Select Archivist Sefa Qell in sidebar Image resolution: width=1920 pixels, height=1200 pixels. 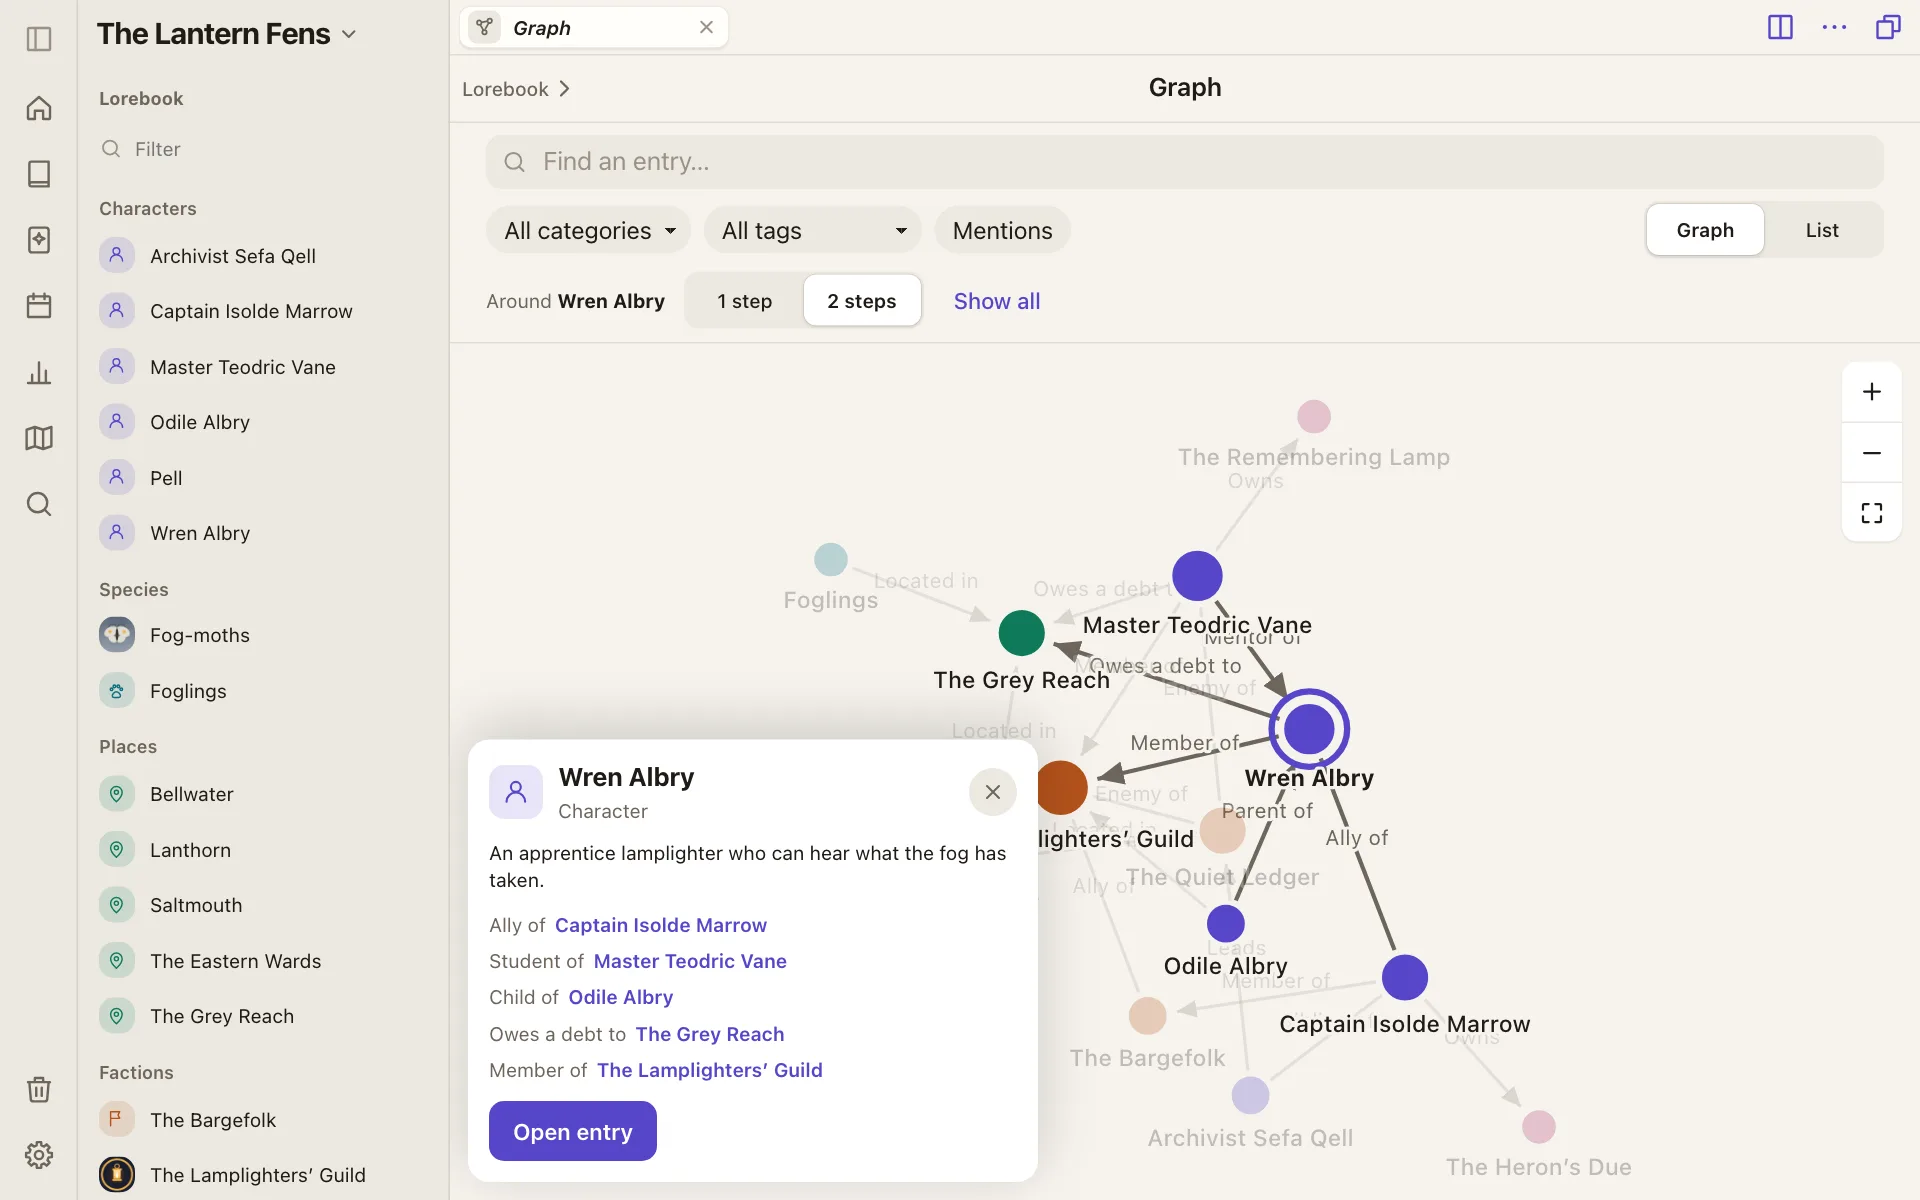(233, 256)
